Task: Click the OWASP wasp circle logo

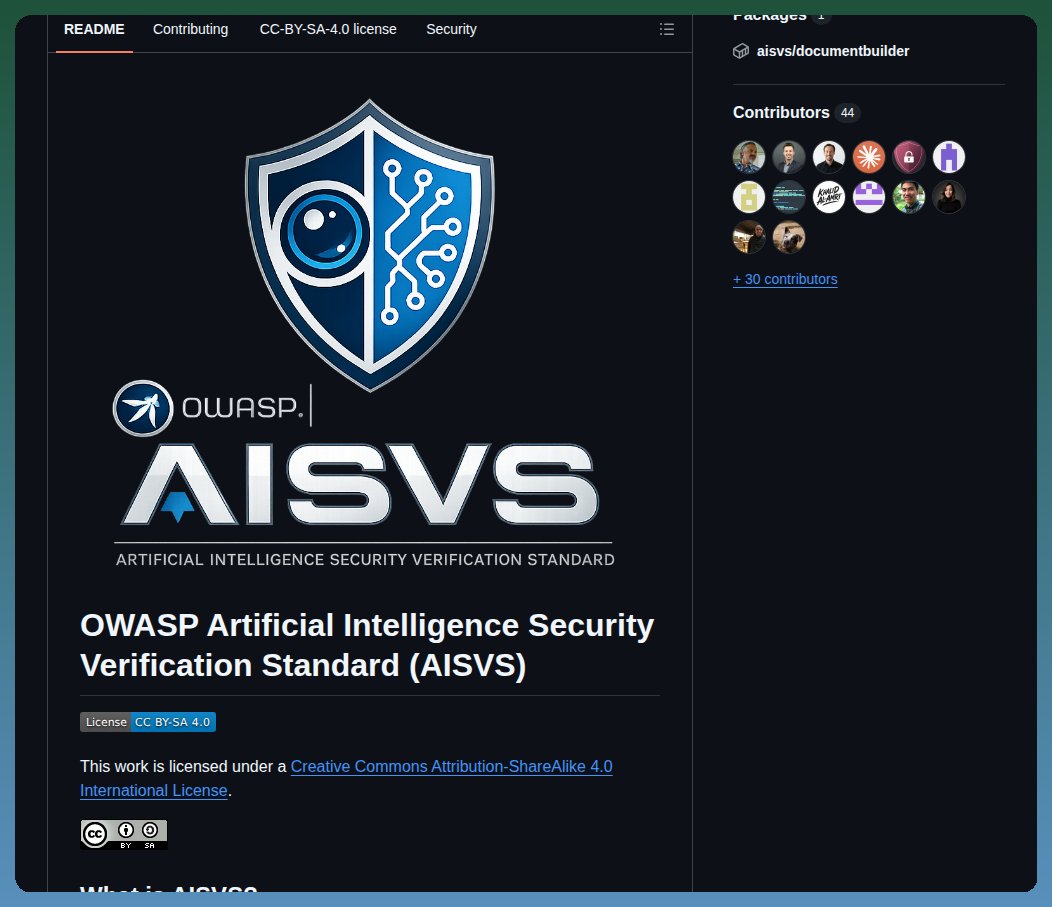Action: (x=143, y=408)
